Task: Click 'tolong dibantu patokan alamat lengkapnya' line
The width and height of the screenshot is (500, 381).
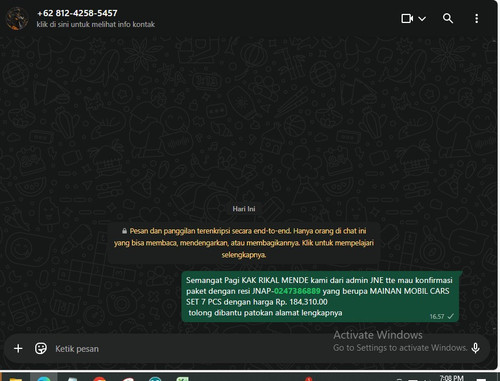Action: tap(265, 313)
